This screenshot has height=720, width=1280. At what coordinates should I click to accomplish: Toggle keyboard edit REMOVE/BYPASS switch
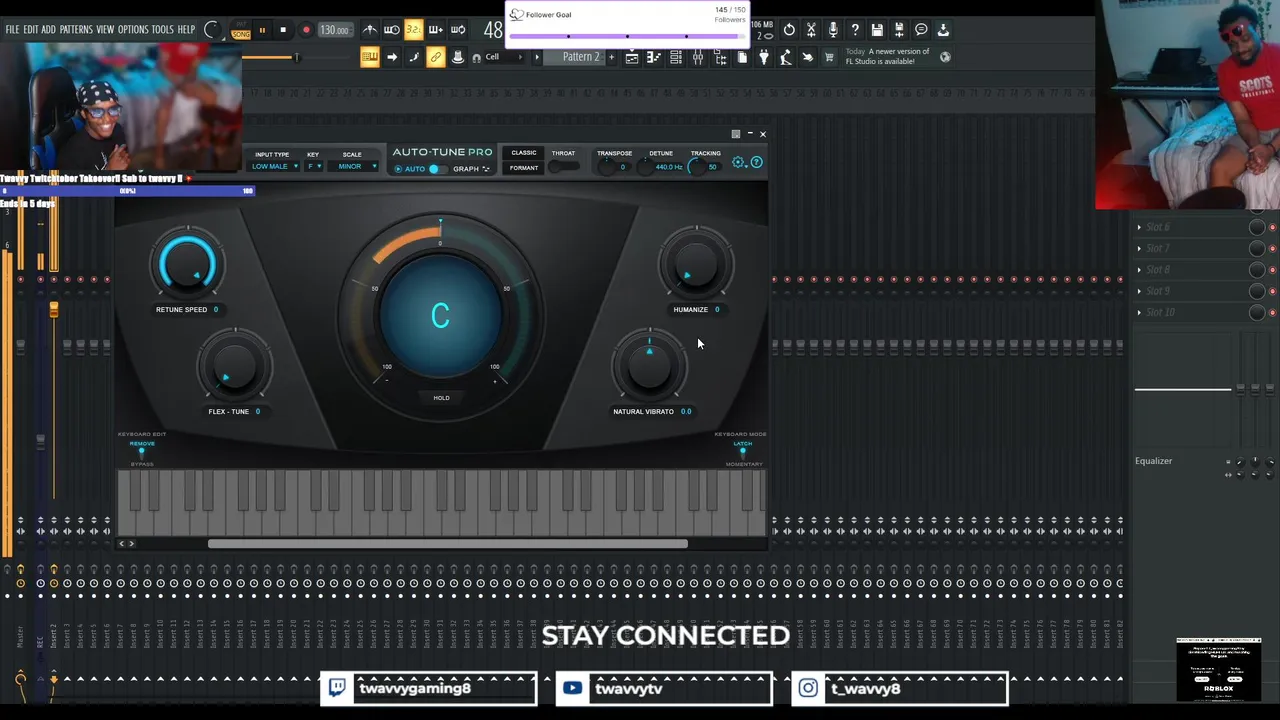point(142,453)
